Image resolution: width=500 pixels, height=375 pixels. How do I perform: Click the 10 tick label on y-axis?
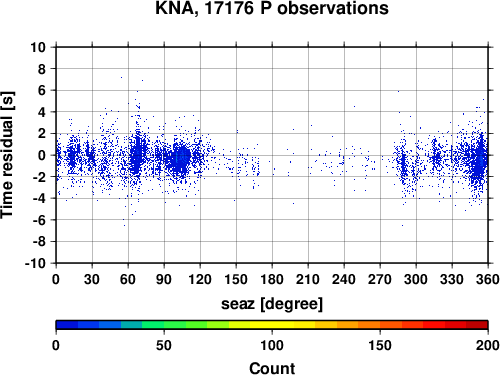[x=38, y=47]
